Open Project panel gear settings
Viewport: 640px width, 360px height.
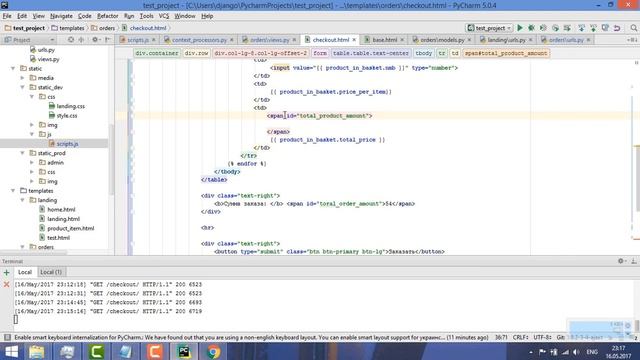[x=95, y=40]
